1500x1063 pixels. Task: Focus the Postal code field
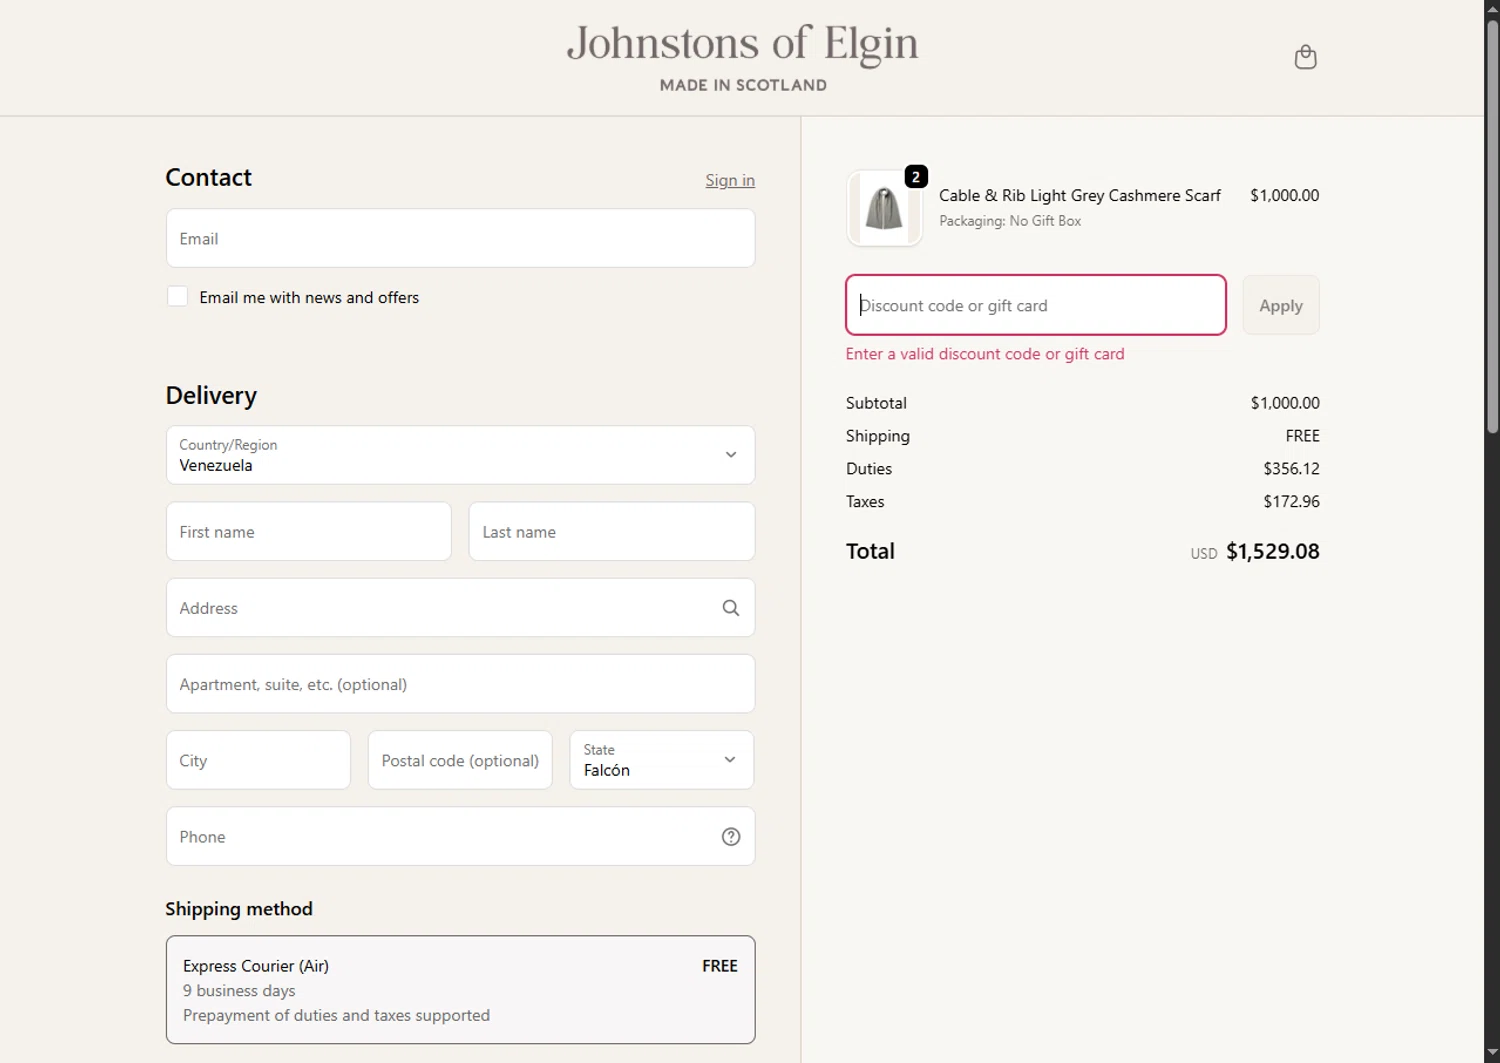[x=460, y=760]
